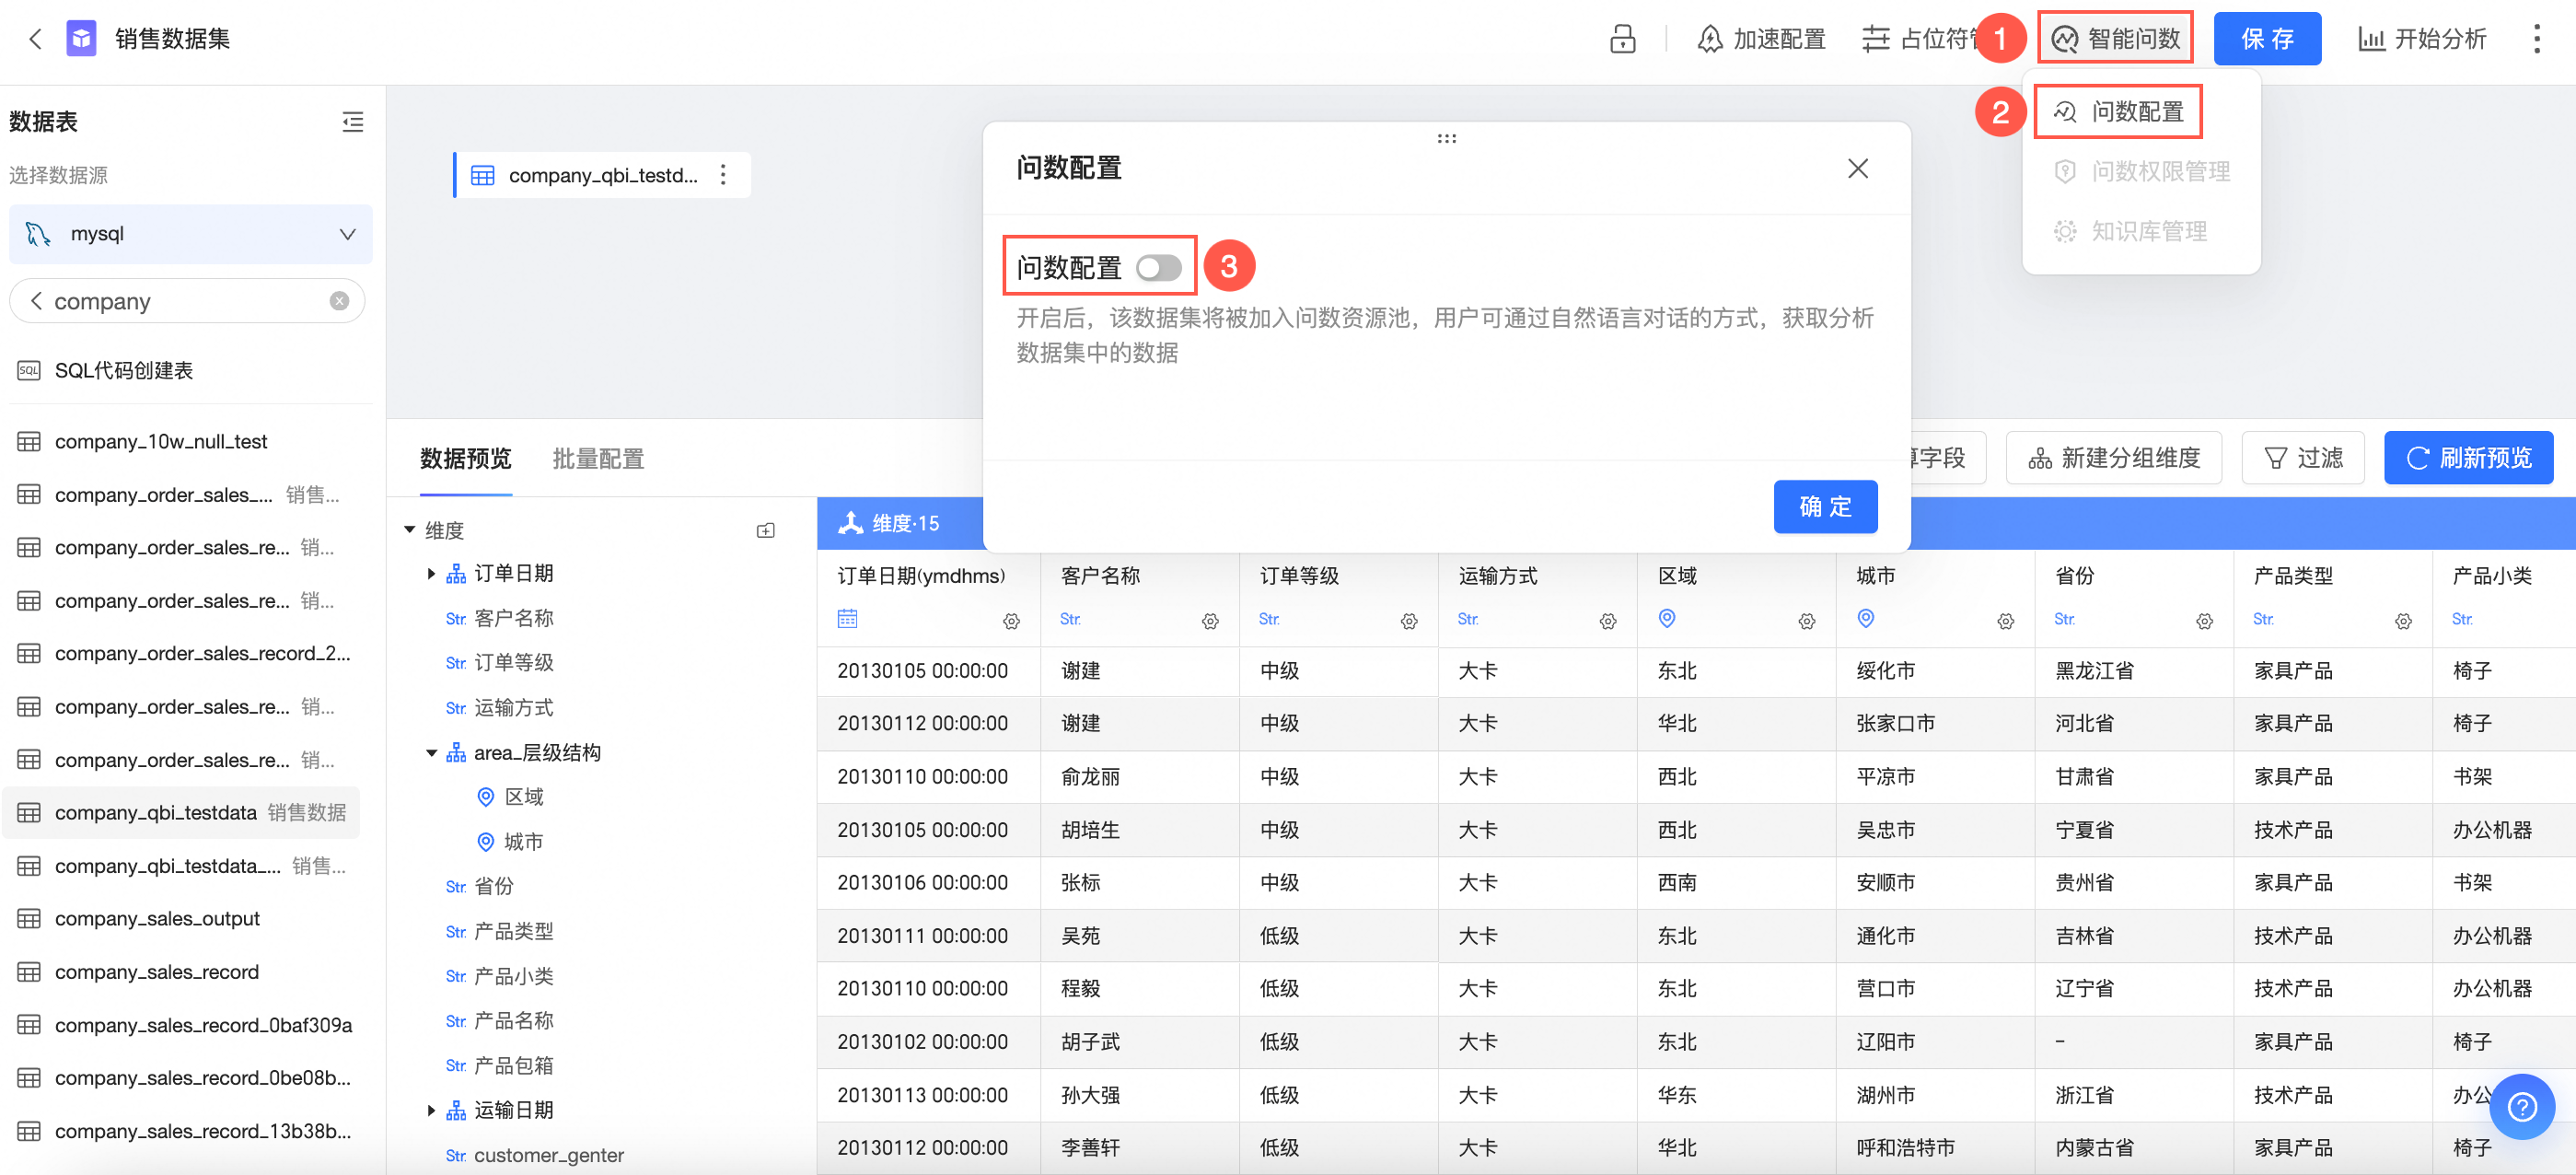Go back using the left arrow icon

click(35, 39)
